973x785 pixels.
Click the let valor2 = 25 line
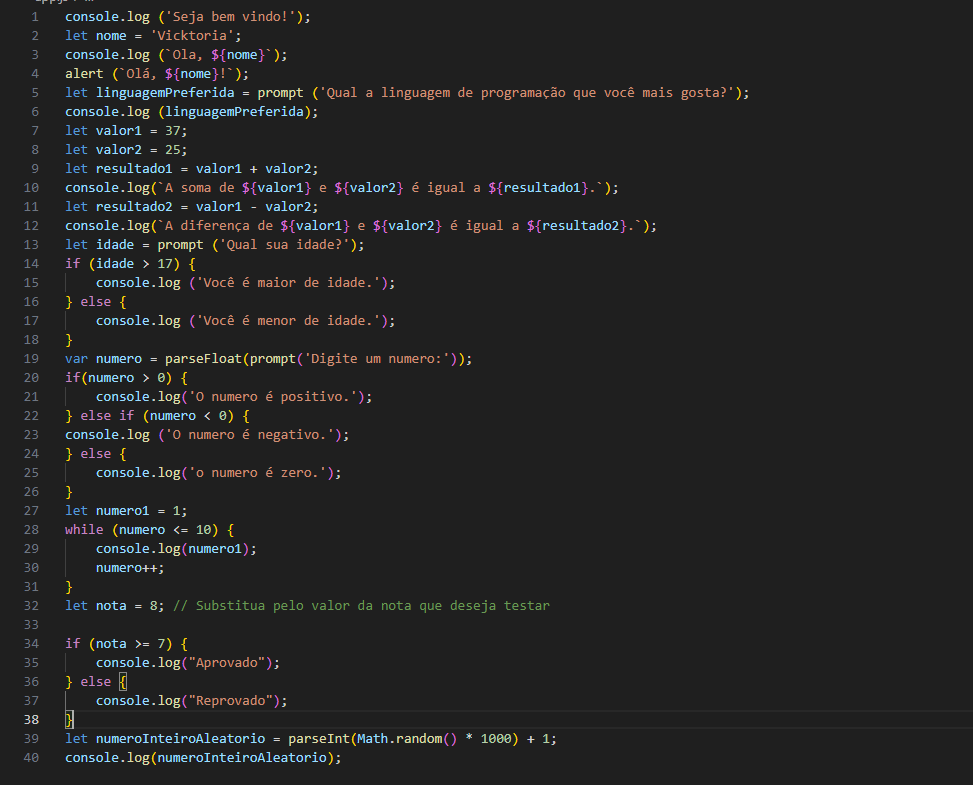tap(126, 150)
